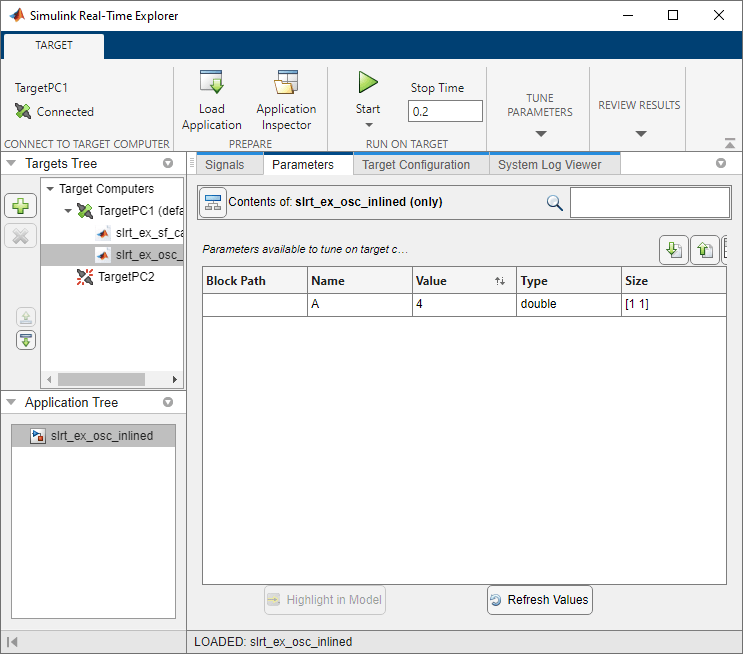Select parameter name cell A

pos(360,304)
